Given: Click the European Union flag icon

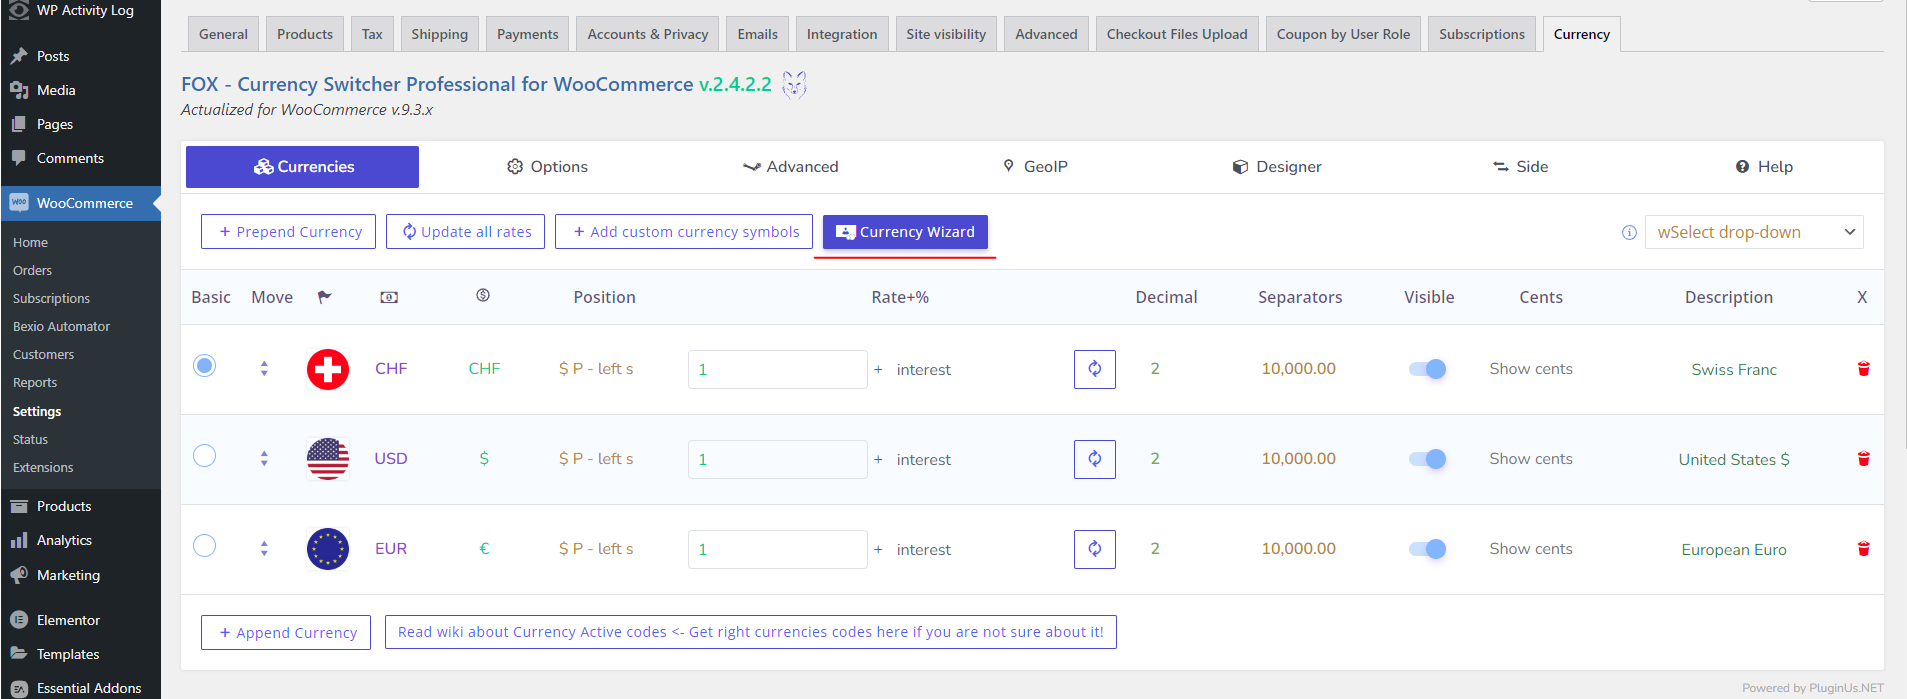Looking at the screenshot, I should click(328, 549).
